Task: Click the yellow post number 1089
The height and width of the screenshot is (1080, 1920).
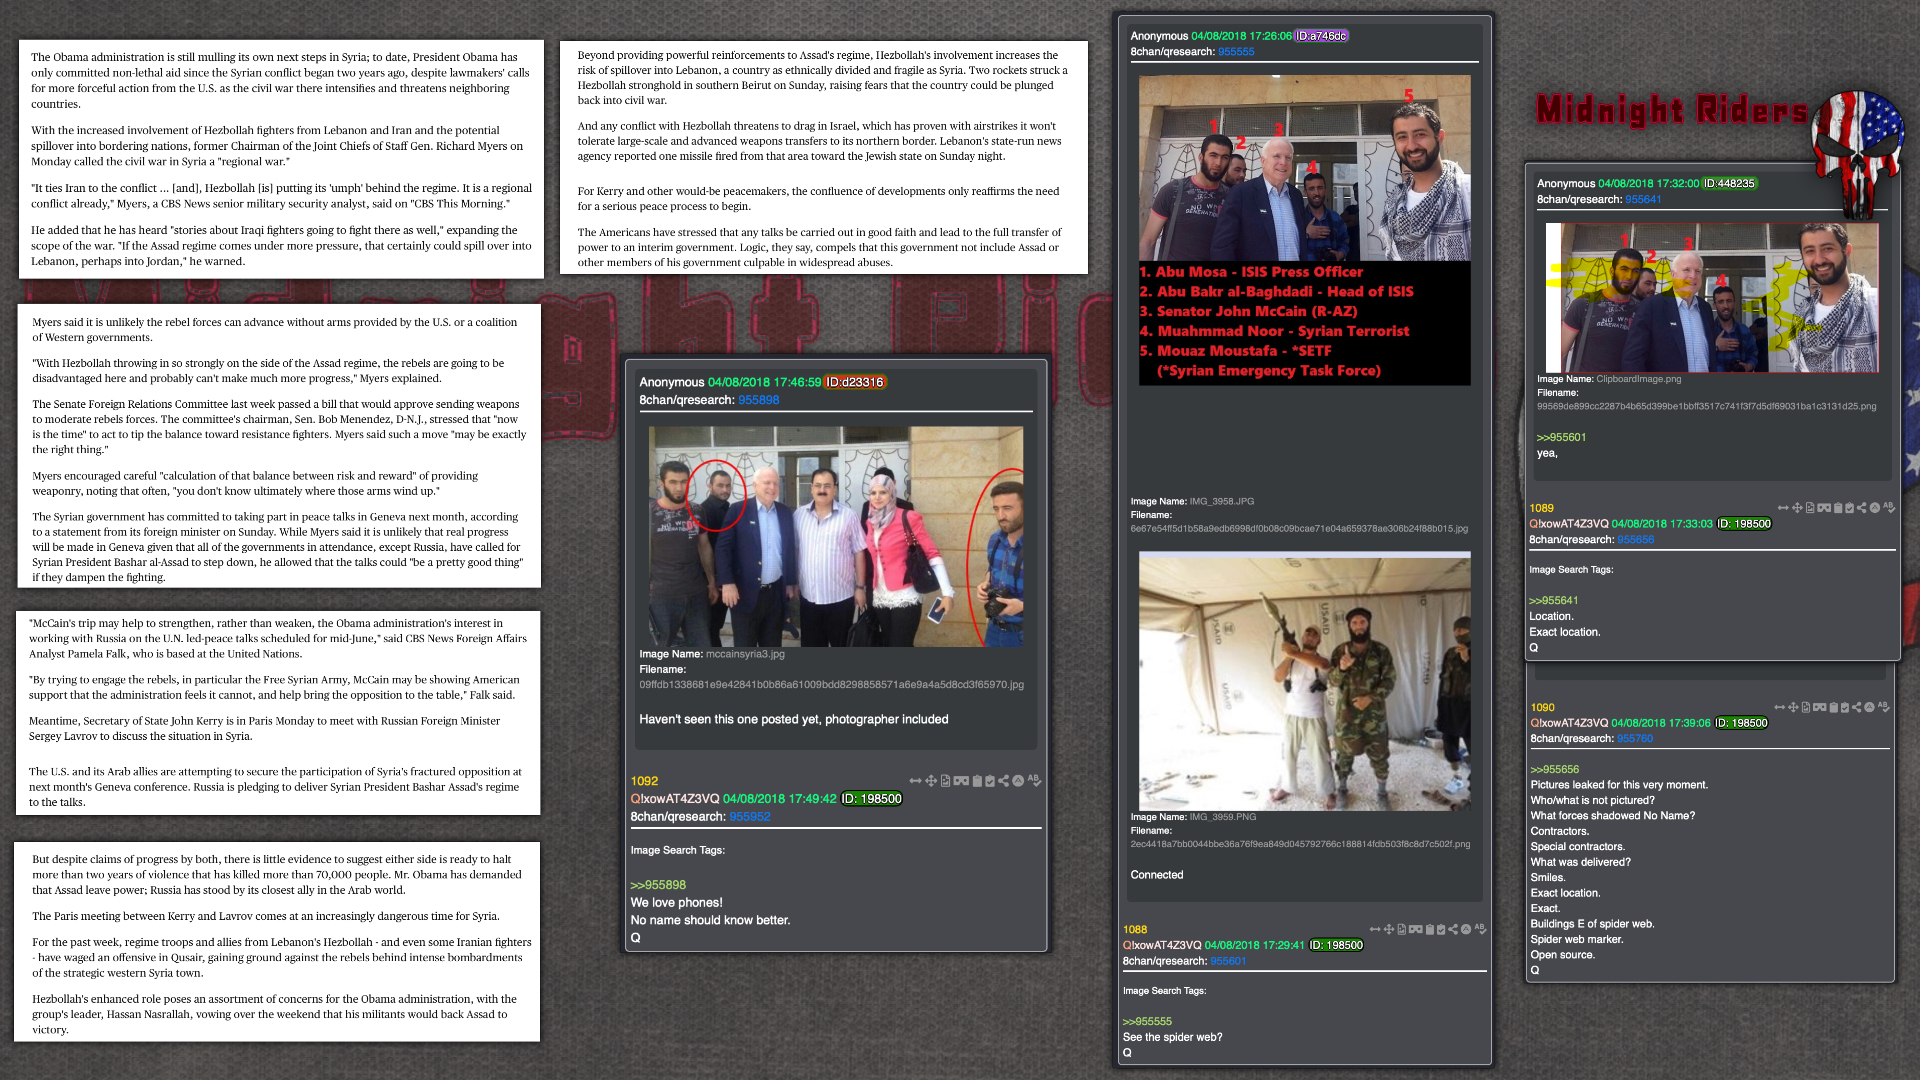Action: coord(1541,509)
